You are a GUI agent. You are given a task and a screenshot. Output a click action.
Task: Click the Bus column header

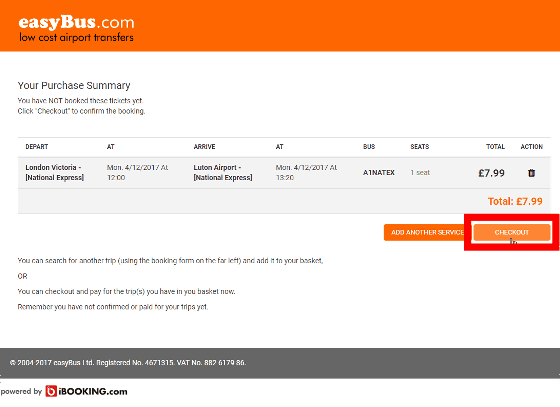(x=369, y=147)
